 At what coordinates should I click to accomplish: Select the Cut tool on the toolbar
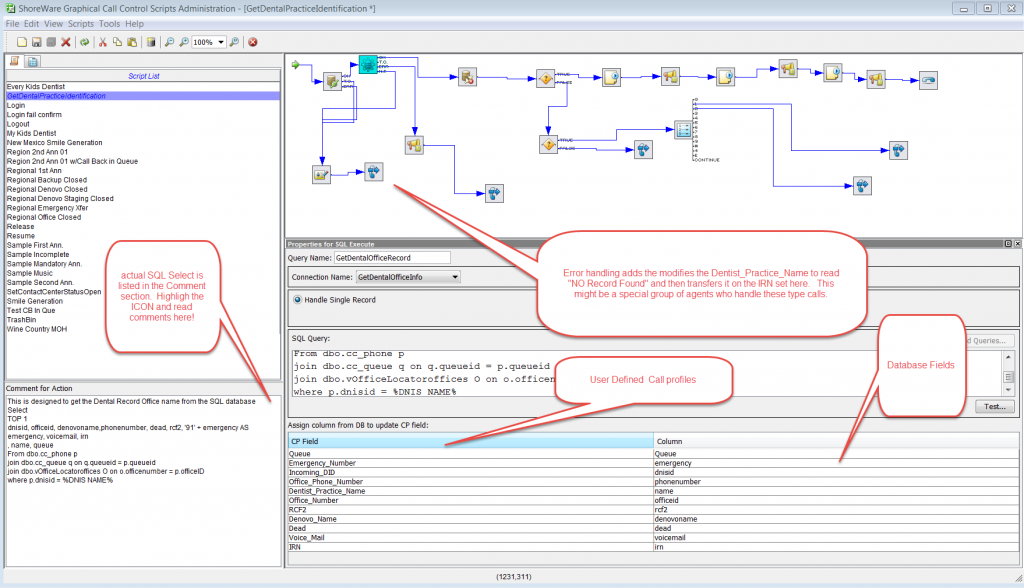pyautogui.click(x=103, y=42)
